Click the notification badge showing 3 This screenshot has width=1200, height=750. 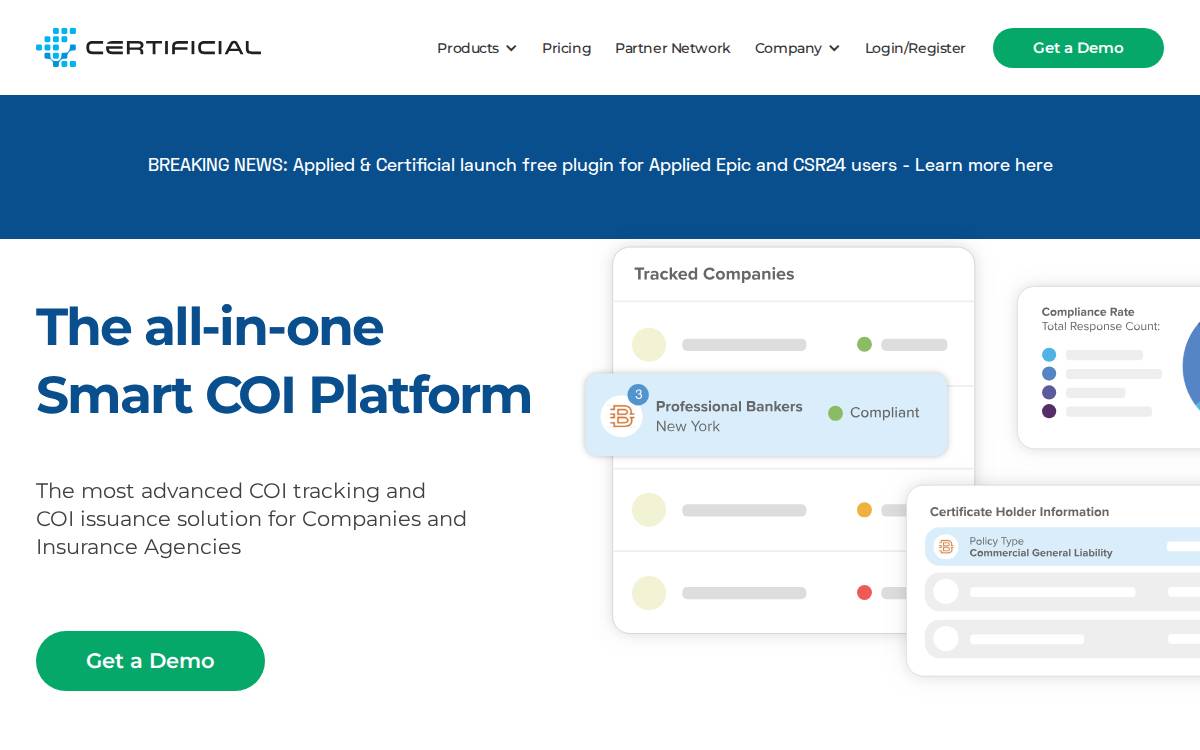coord(638,394)
